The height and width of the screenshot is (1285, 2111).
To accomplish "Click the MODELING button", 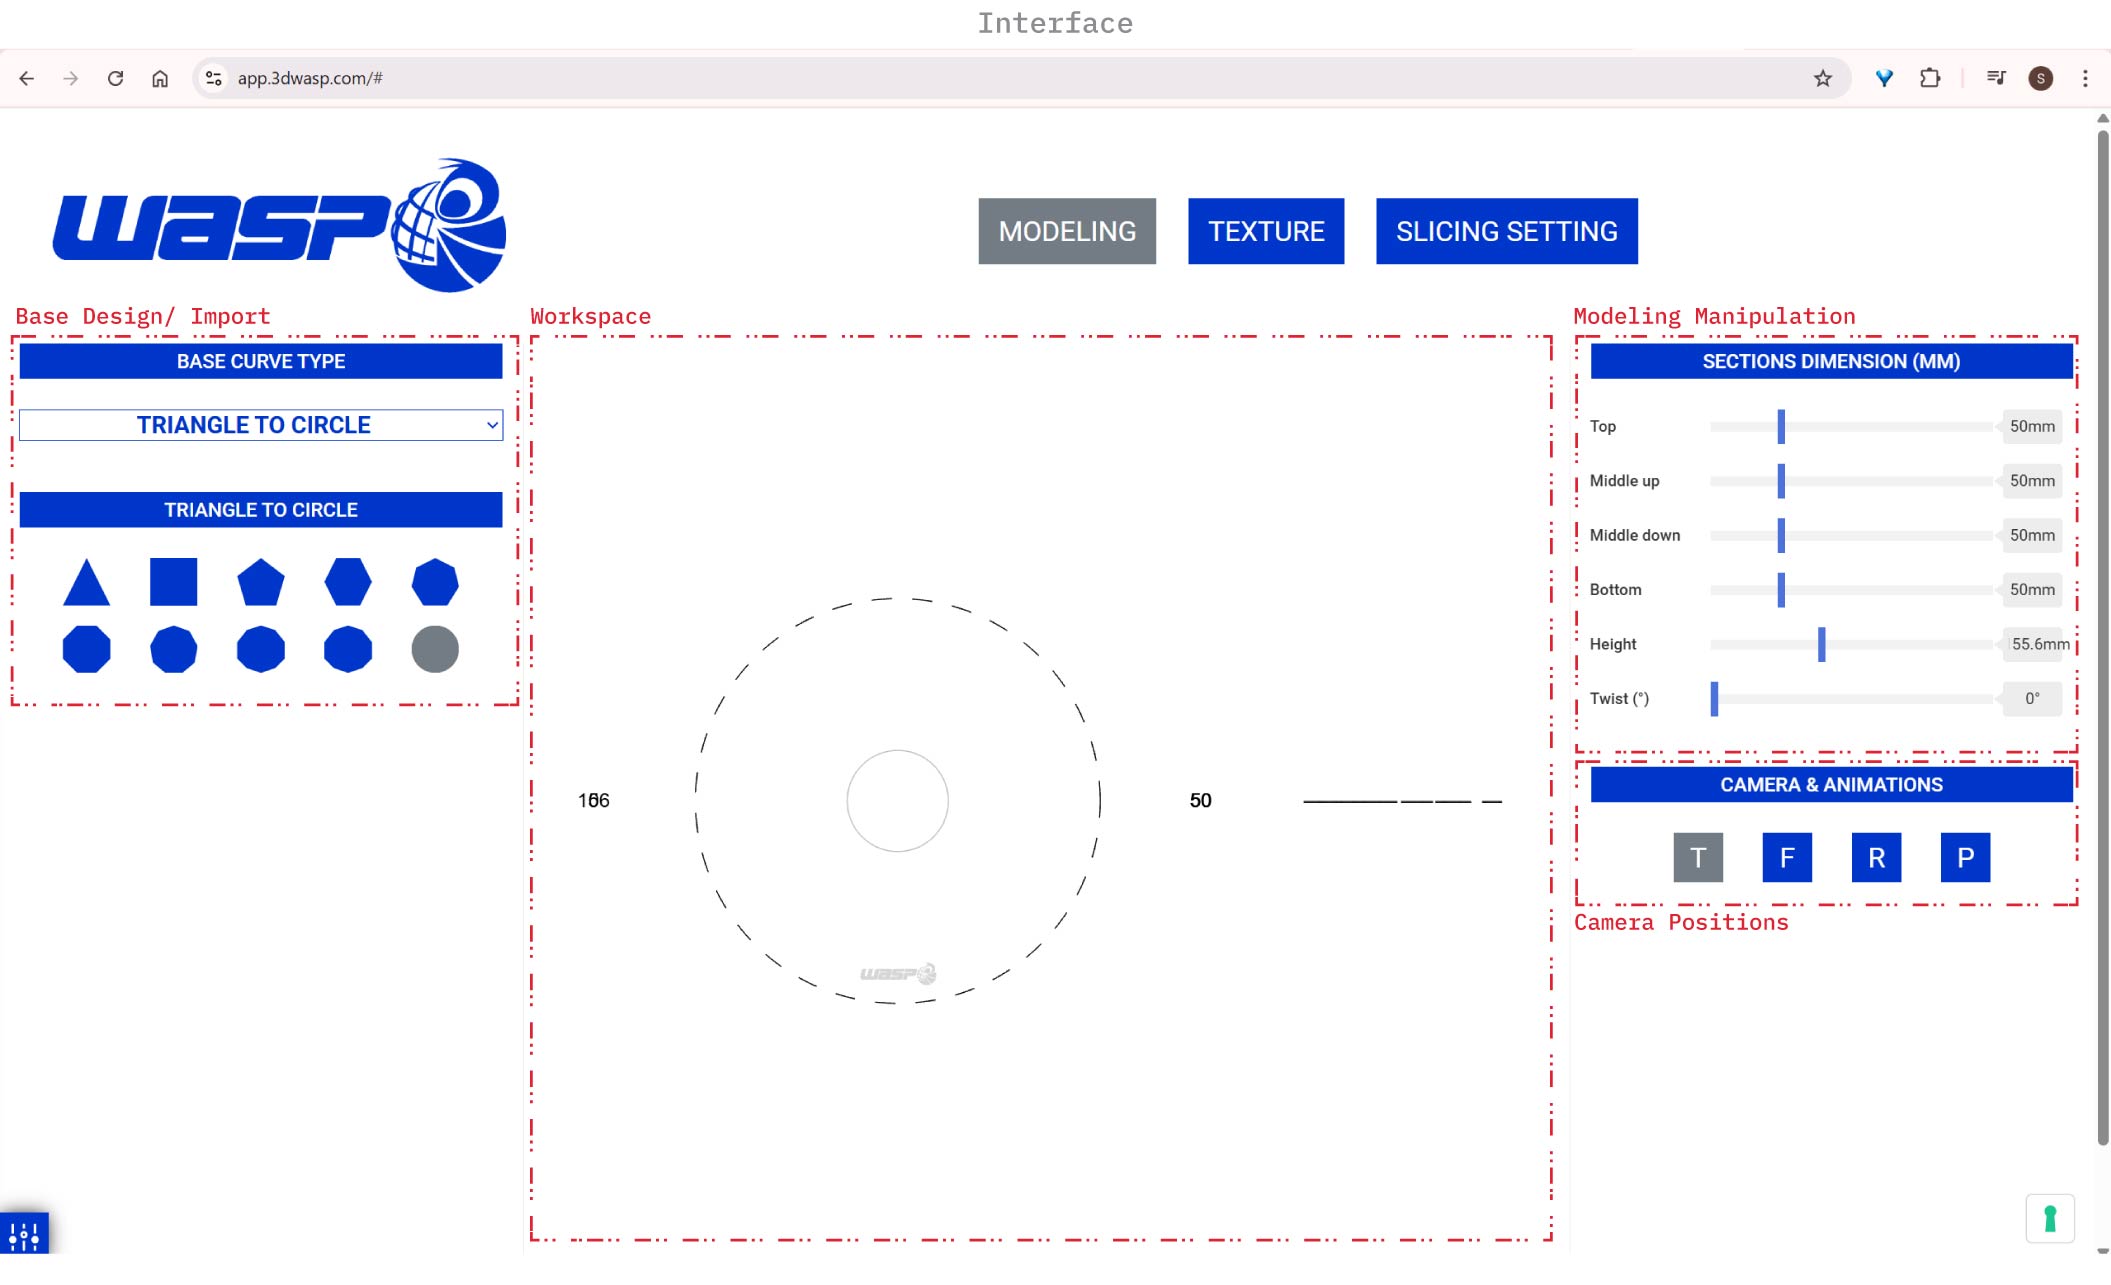I will pos(1067,231).
